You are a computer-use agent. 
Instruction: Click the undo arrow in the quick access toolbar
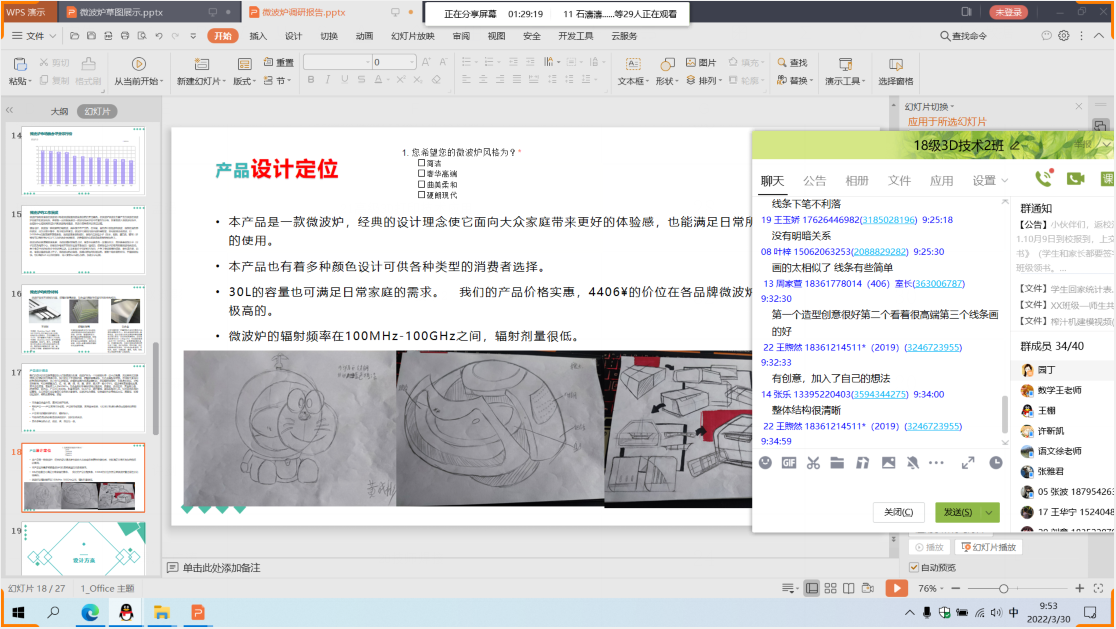pos(159,36)
